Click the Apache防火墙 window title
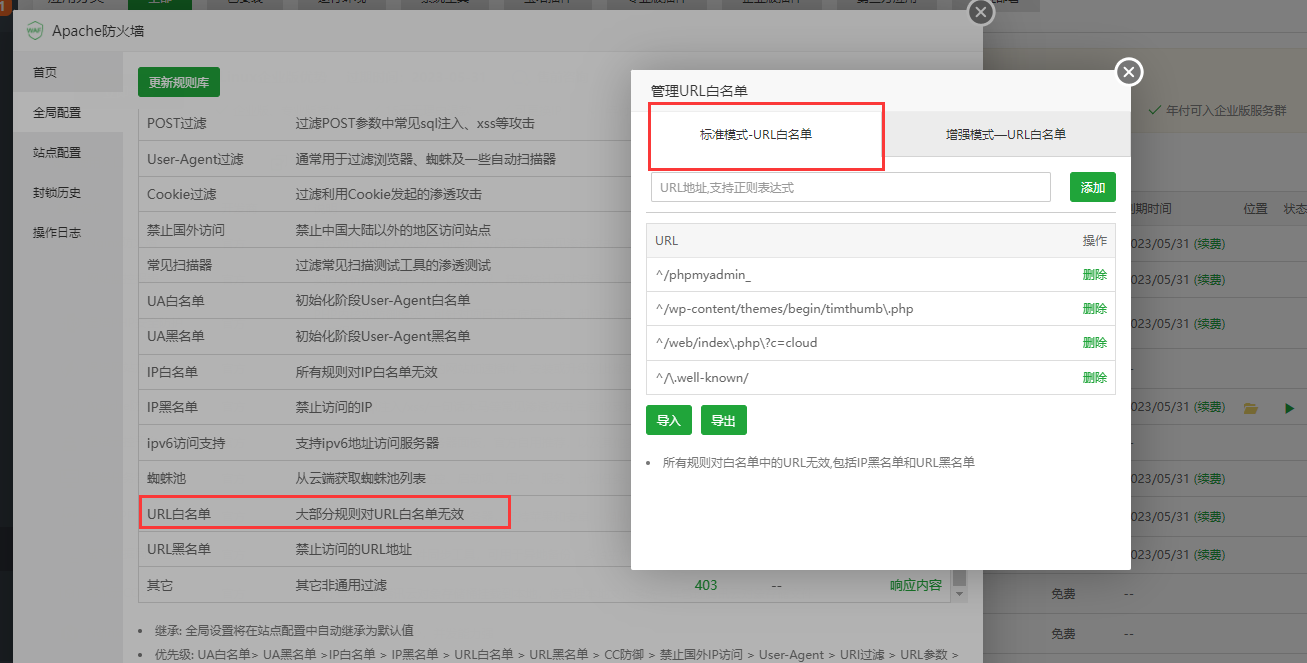 pyautogui.click(x=98, y=31)
